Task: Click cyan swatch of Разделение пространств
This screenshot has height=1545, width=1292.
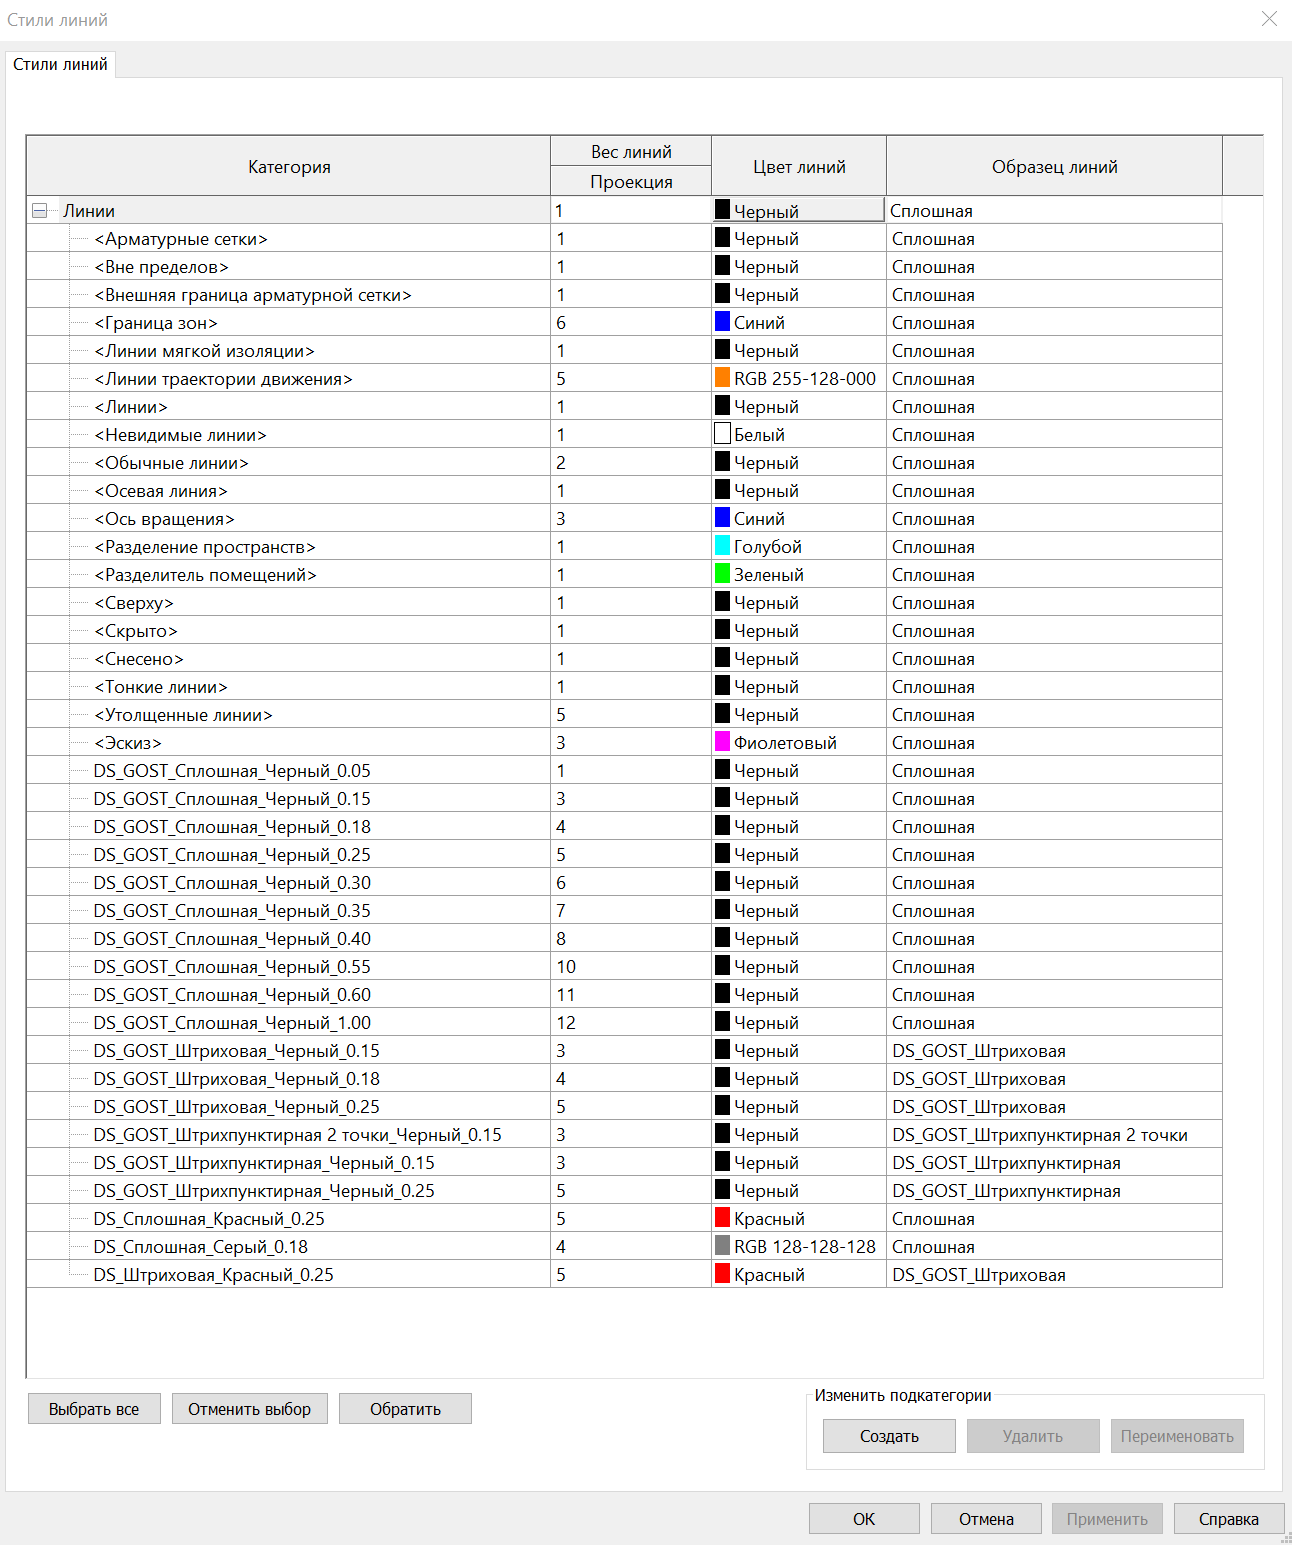Action: [x=722, y=546]
